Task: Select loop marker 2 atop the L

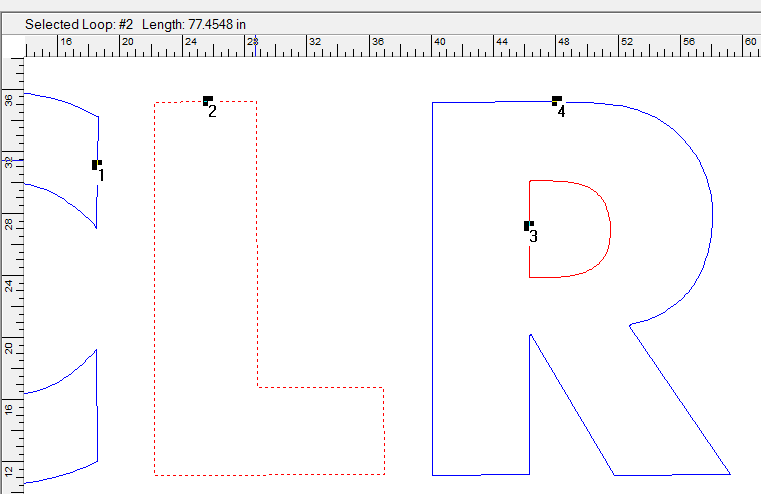Action: (x=207, y=100)
